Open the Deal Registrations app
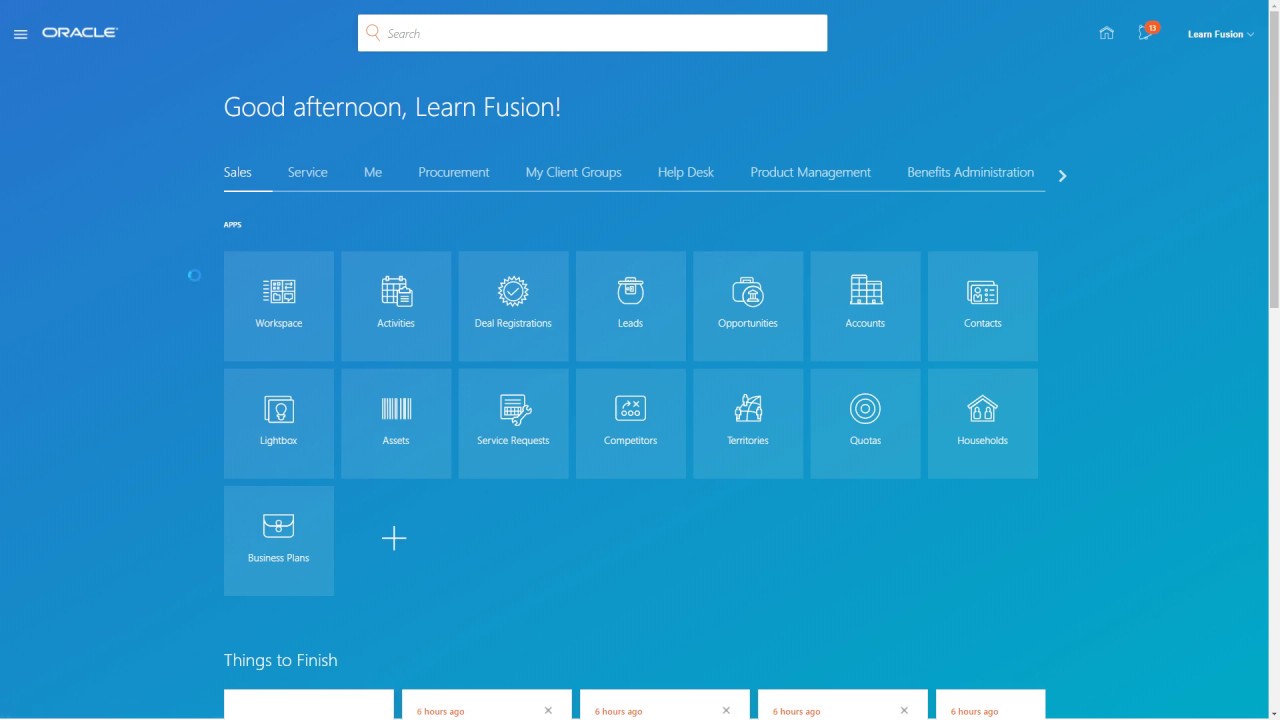 (x=513, y=306)
